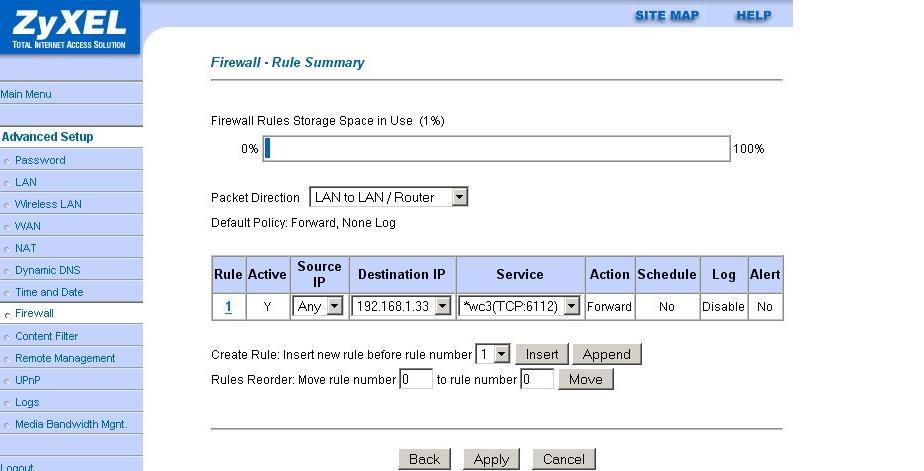This screenshot has width=924, height=471.
Task: Click the Cancel button
Action: pyautogui.click(x=564, y=459)
